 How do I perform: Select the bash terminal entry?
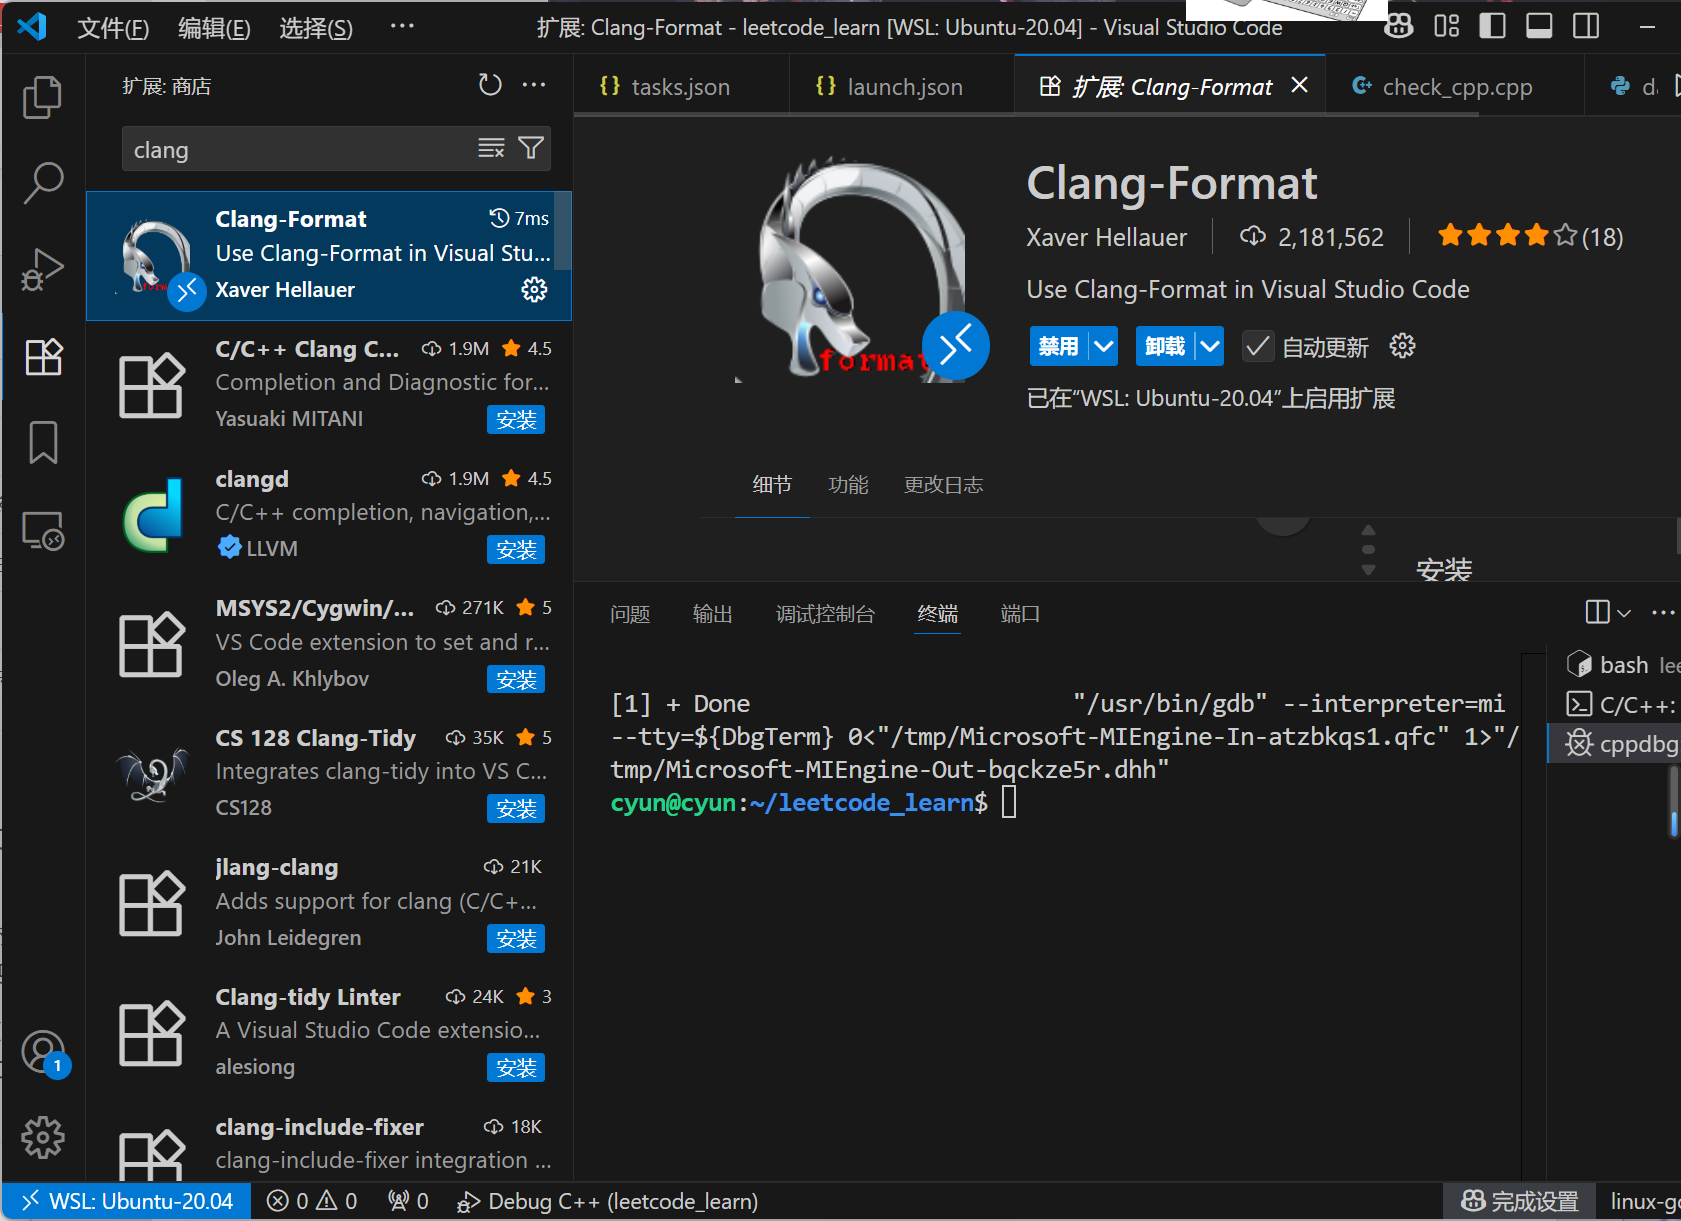point(1622,665)
